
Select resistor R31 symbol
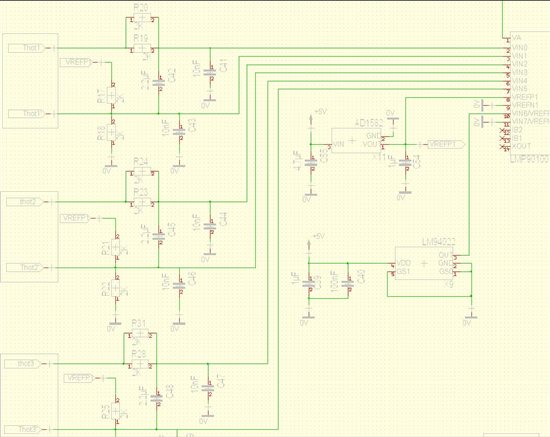(140, 334)
